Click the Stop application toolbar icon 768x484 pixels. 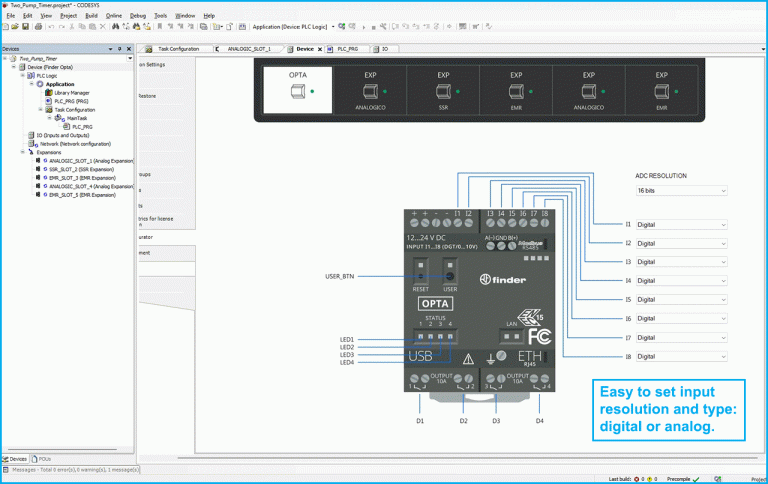373,27
